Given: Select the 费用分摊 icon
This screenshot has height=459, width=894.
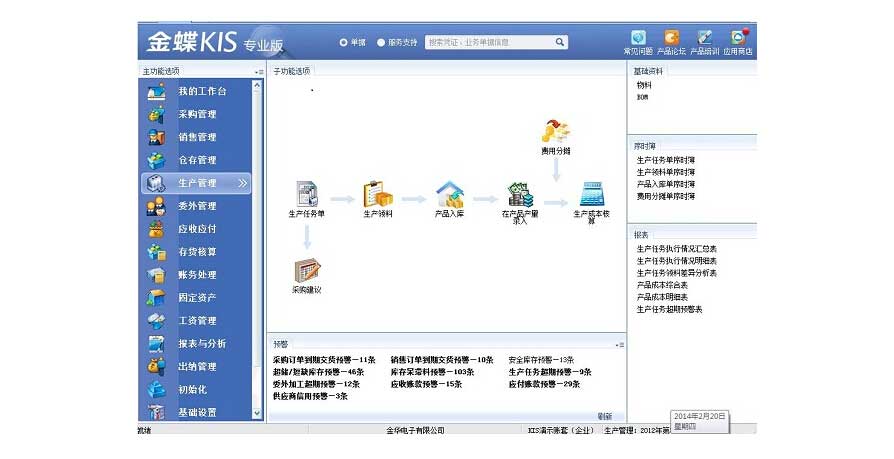Looking at the screenshot, I should 555,131.
